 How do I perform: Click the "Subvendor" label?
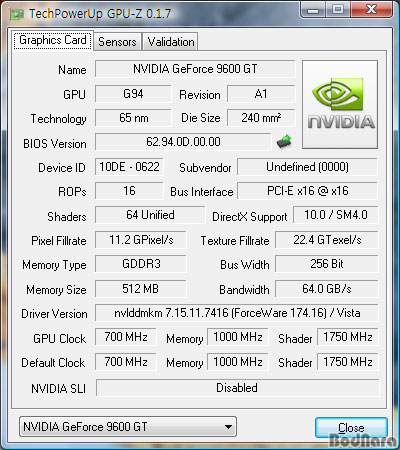point(205,168)
